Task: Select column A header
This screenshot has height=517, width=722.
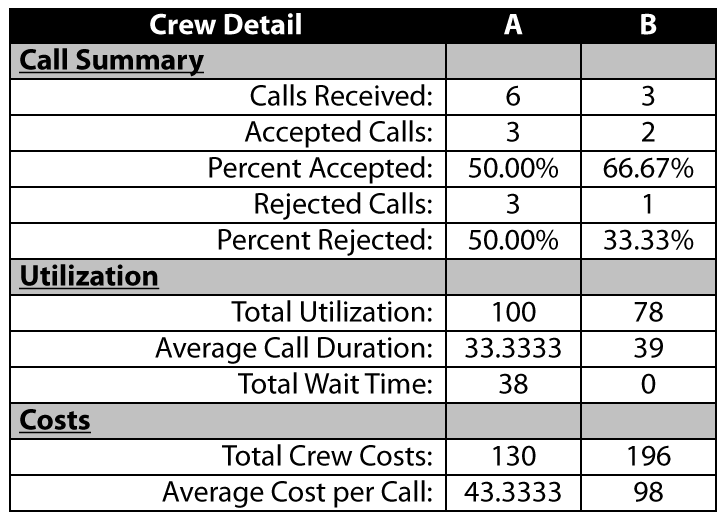Action: (x=513, y=25)
